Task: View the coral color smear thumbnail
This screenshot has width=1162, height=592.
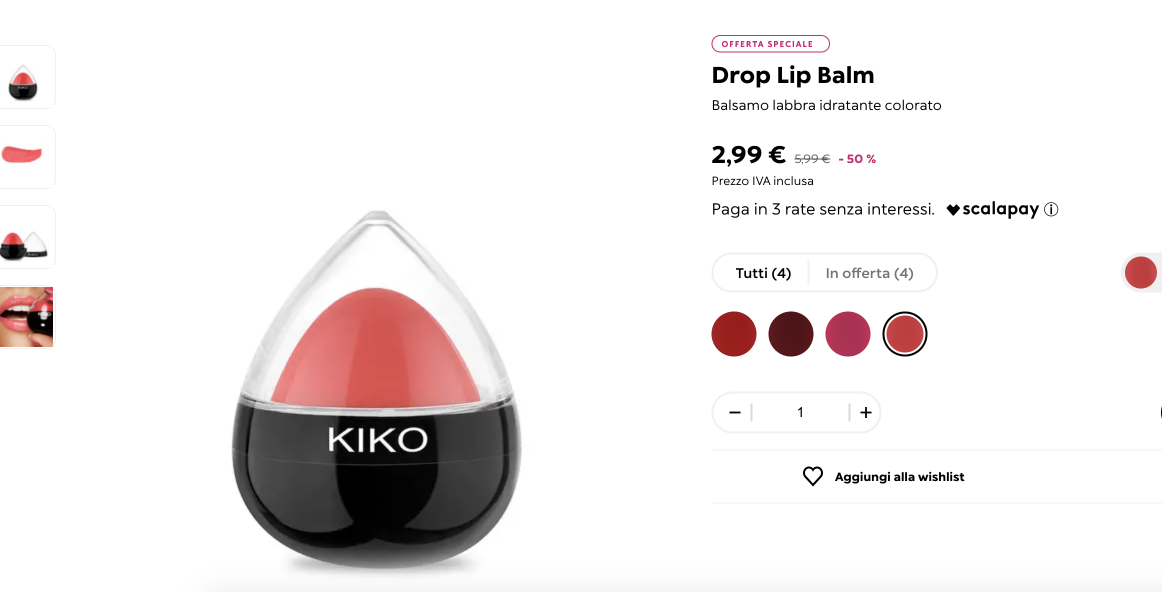Action: point(26,156)
